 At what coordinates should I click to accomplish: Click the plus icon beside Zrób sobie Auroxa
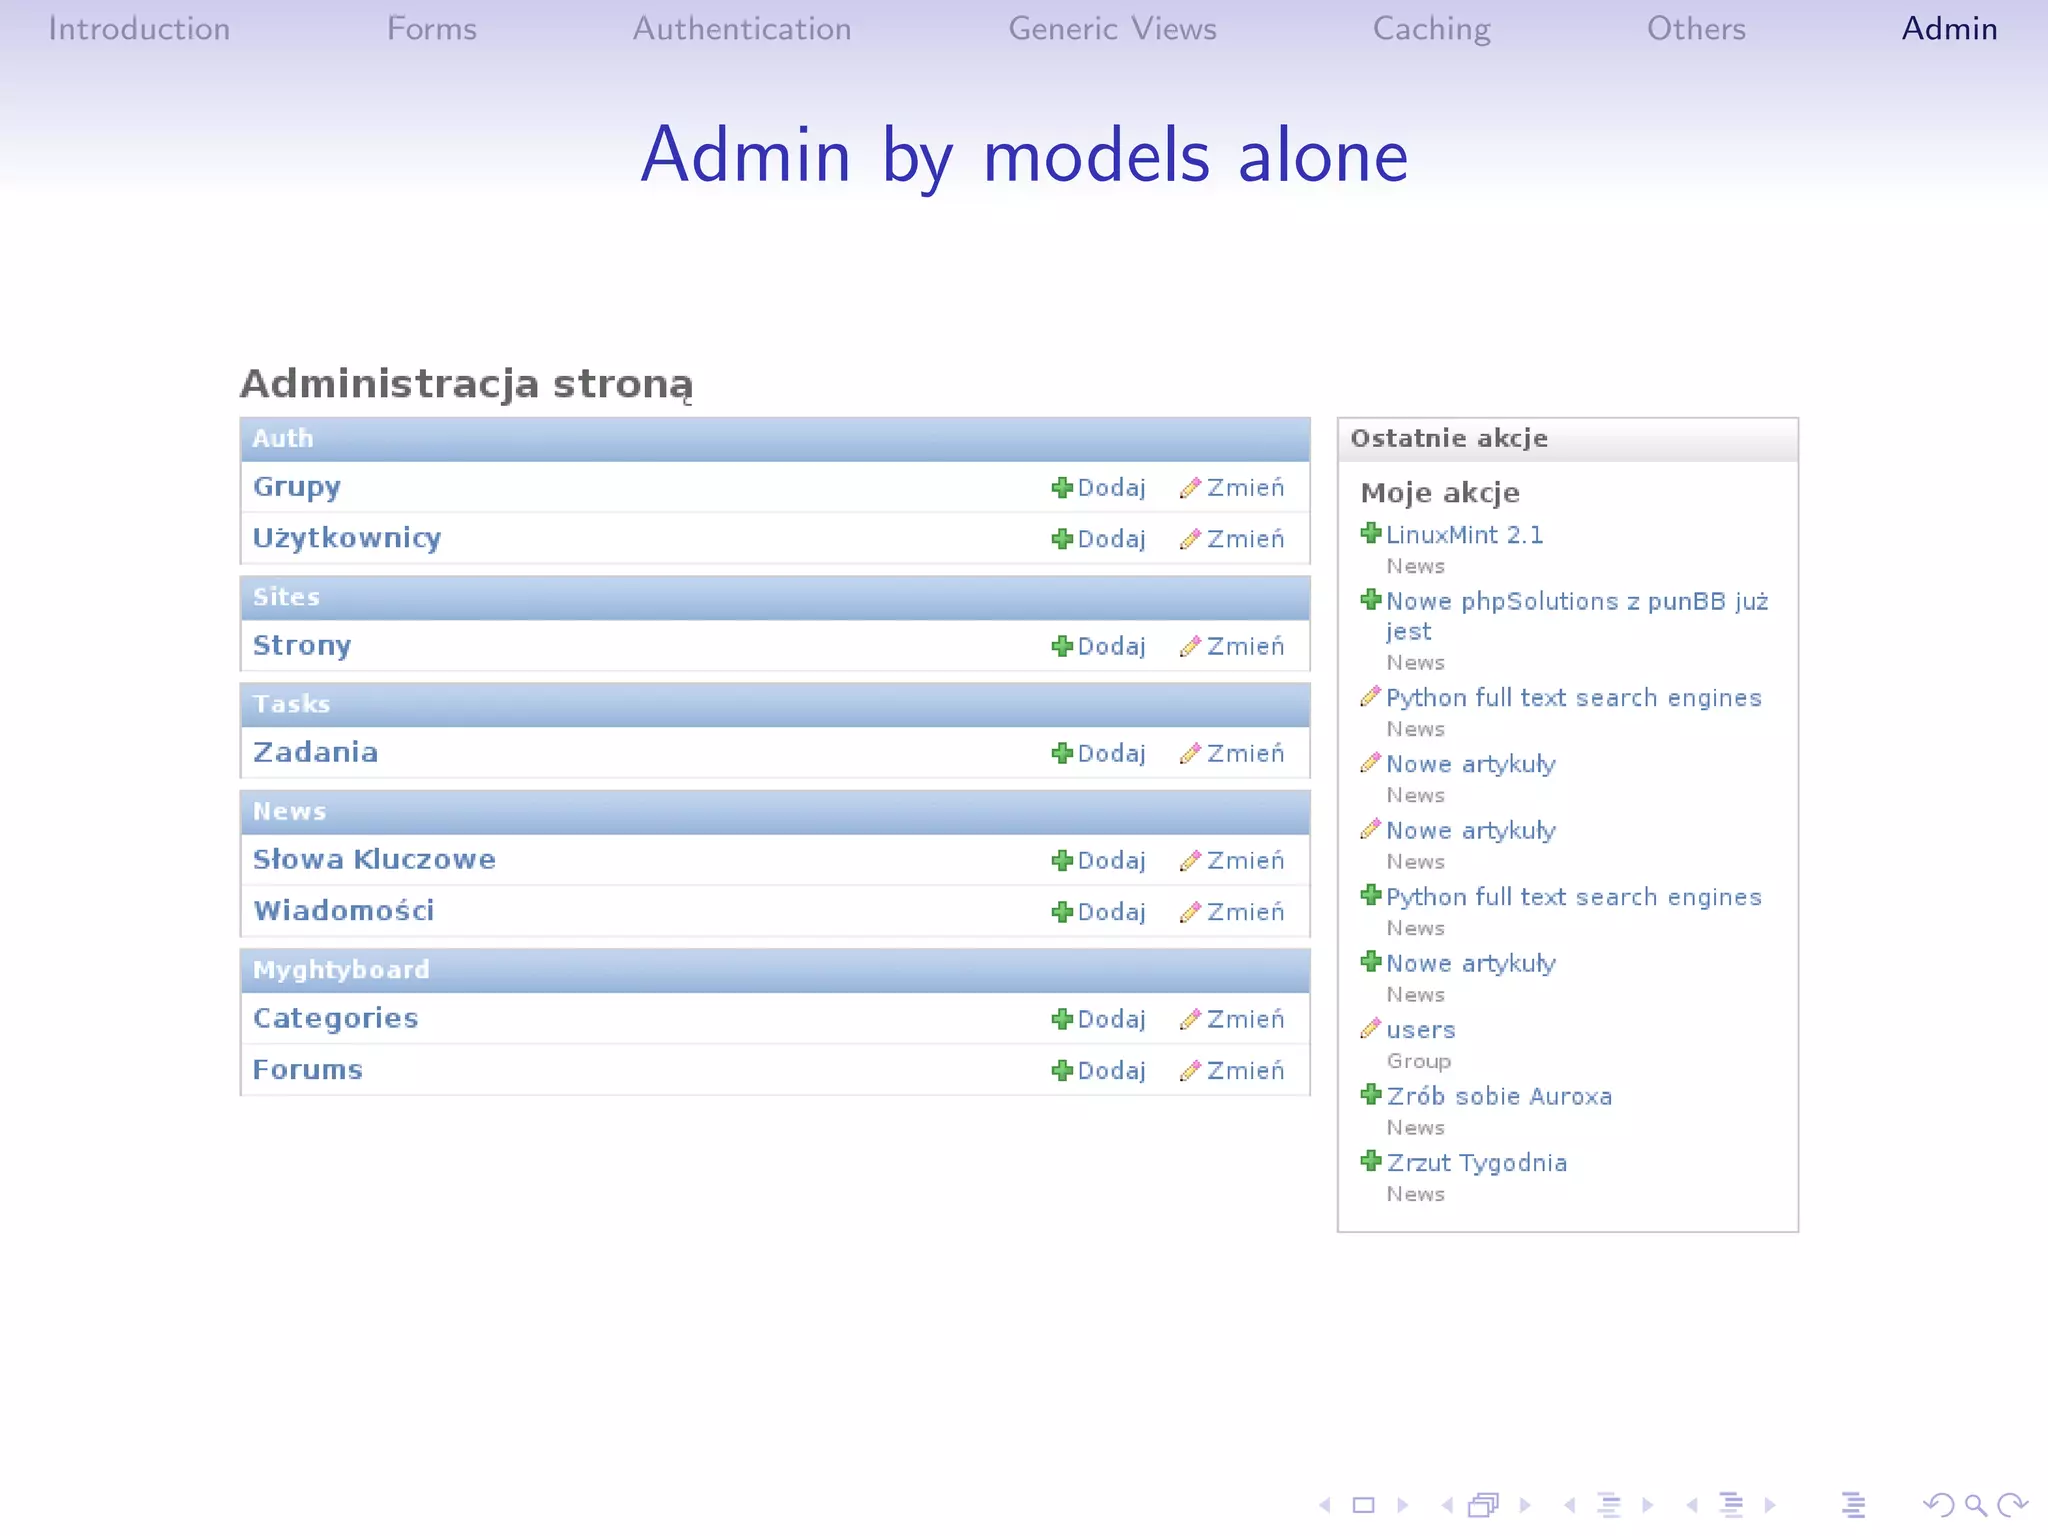[1371, 1095]
